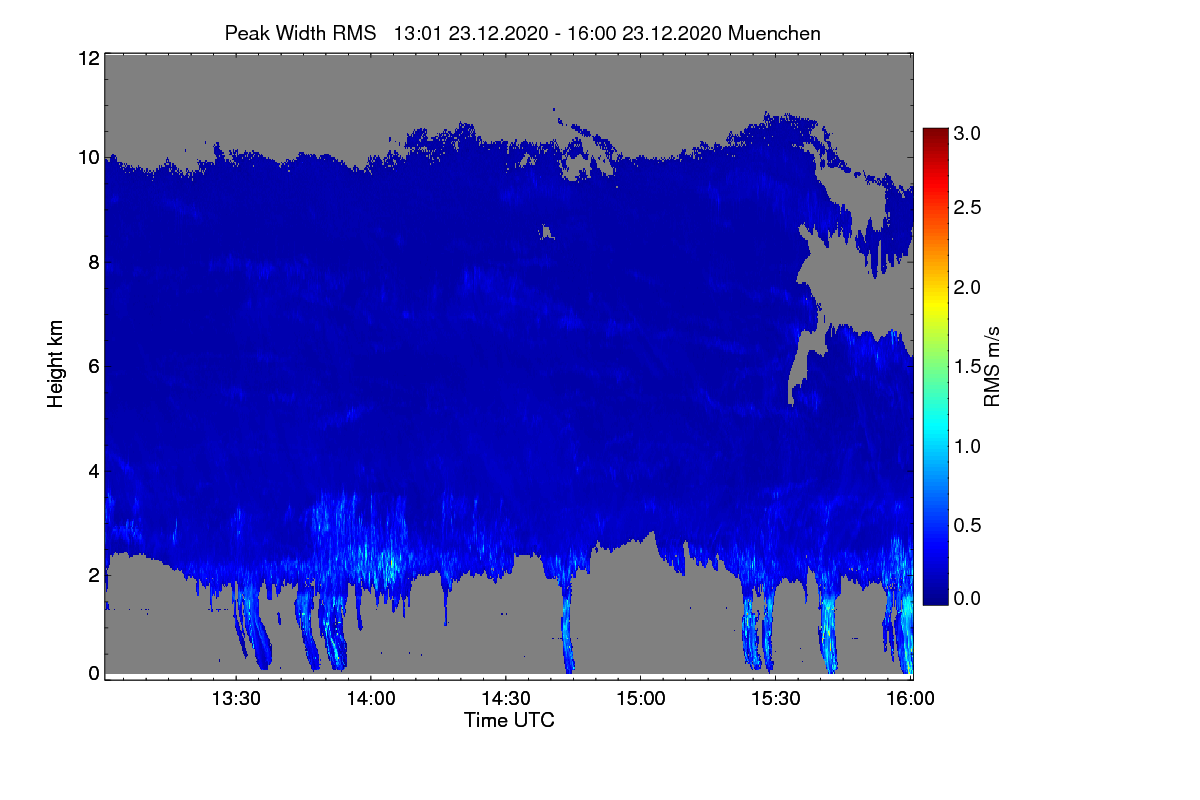The height and width of the screenshot is (800, 1200).
Task: Click the height axis label 10
Action: (x=87, y=158)
